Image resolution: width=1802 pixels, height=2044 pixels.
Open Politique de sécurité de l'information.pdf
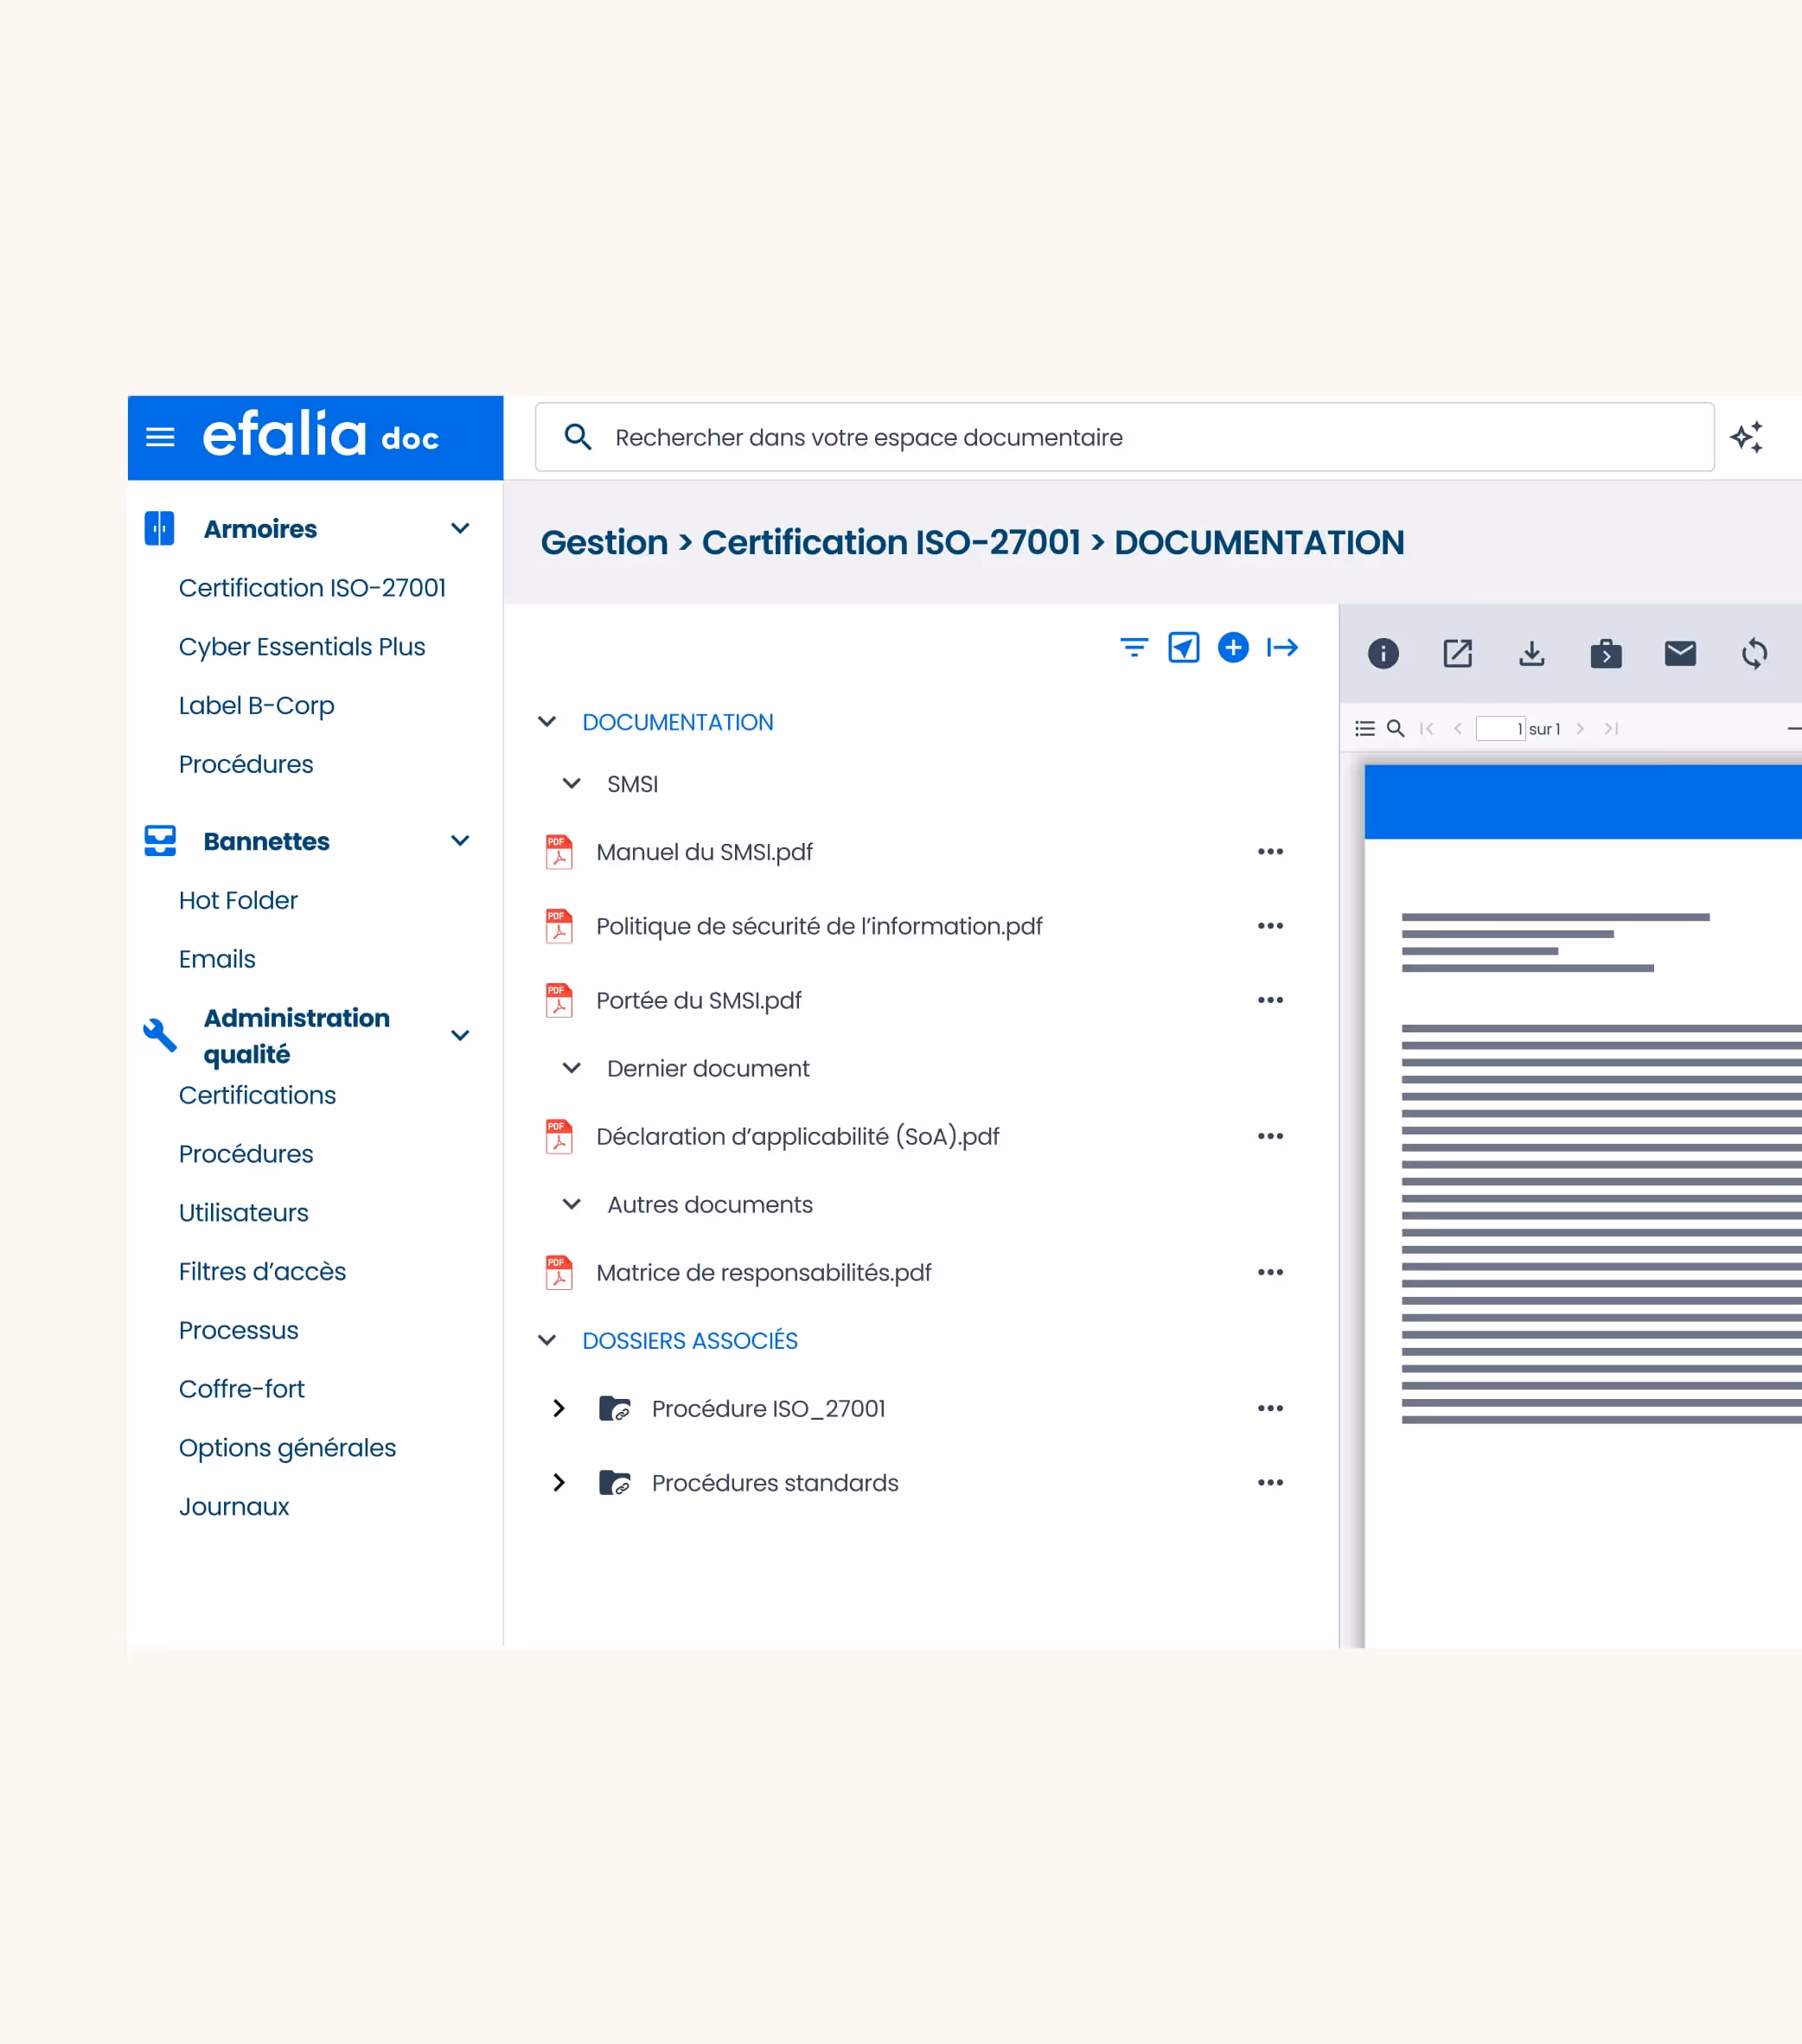coord(819,926)
